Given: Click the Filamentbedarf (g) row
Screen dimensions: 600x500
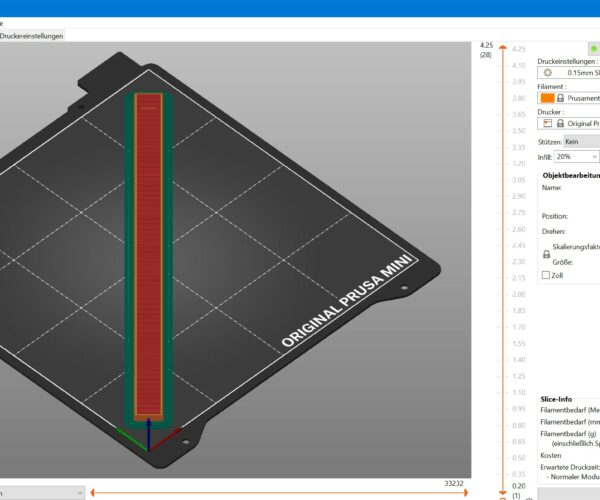Looking at the screenshot, I should point(568,433).
